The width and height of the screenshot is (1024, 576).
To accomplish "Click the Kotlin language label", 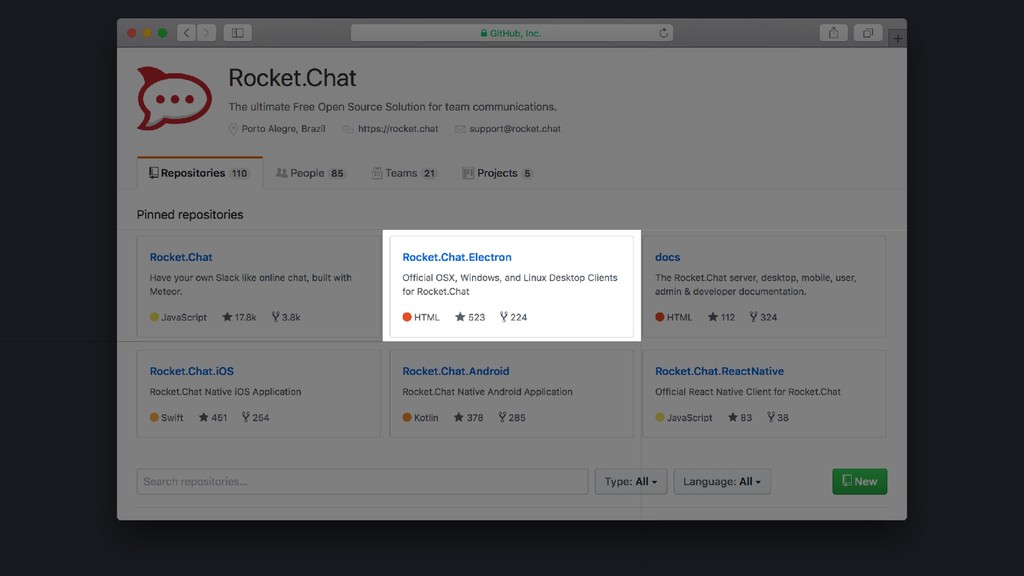I will point(426,417).
